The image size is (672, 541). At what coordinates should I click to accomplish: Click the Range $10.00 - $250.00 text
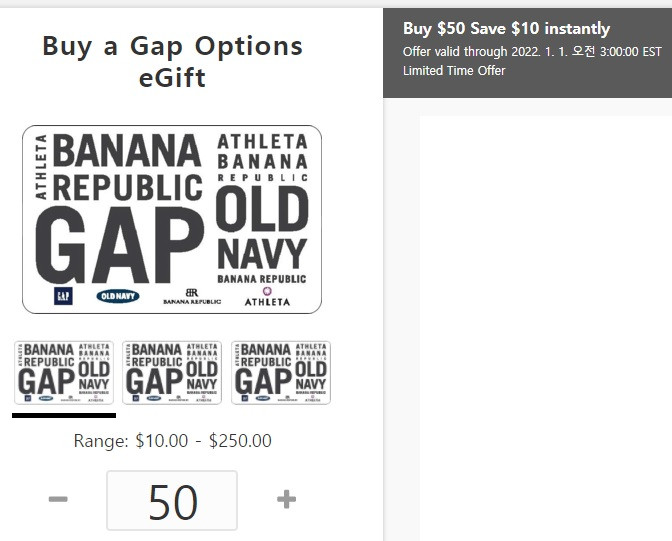(172, 441)
